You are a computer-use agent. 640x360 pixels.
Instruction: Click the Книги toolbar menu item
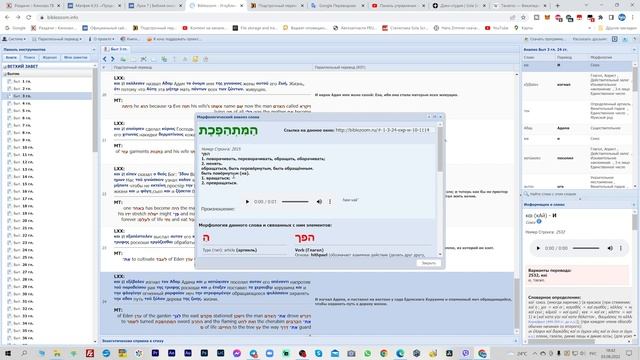coord(130,39)
